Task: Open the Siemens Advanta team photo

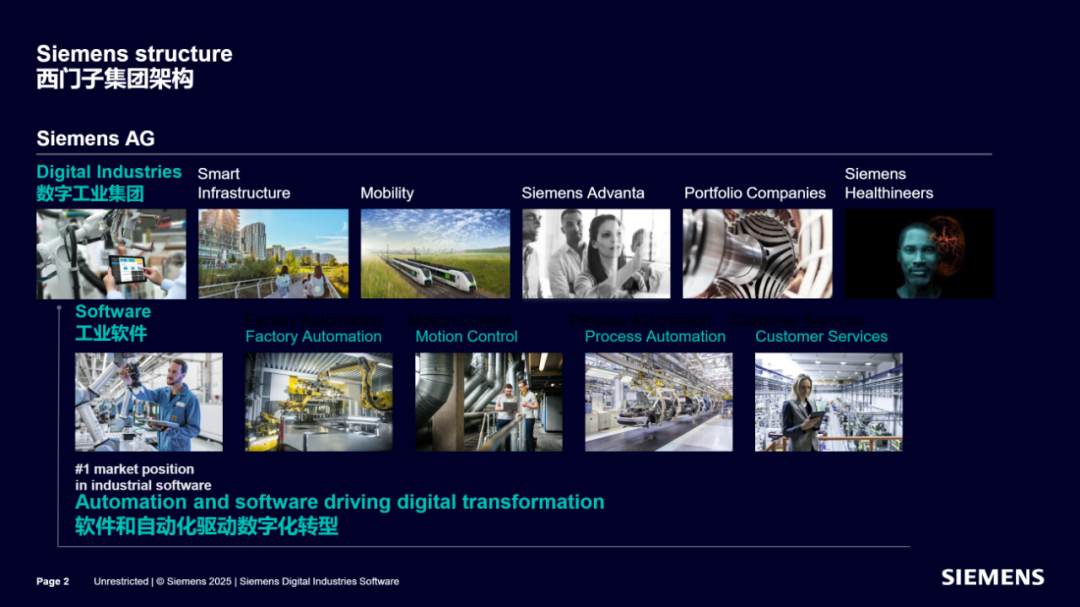Action: 596,254
